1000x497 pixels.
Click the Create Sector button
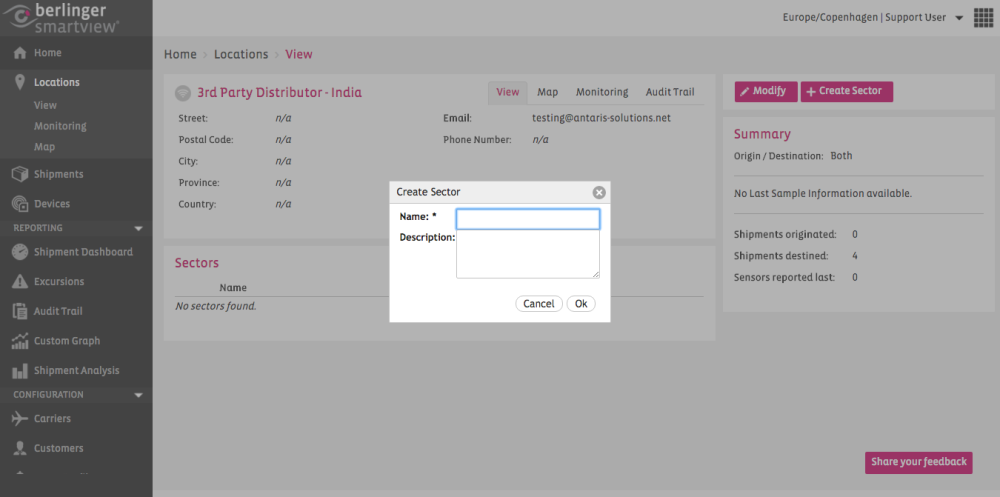pos(847,91)
